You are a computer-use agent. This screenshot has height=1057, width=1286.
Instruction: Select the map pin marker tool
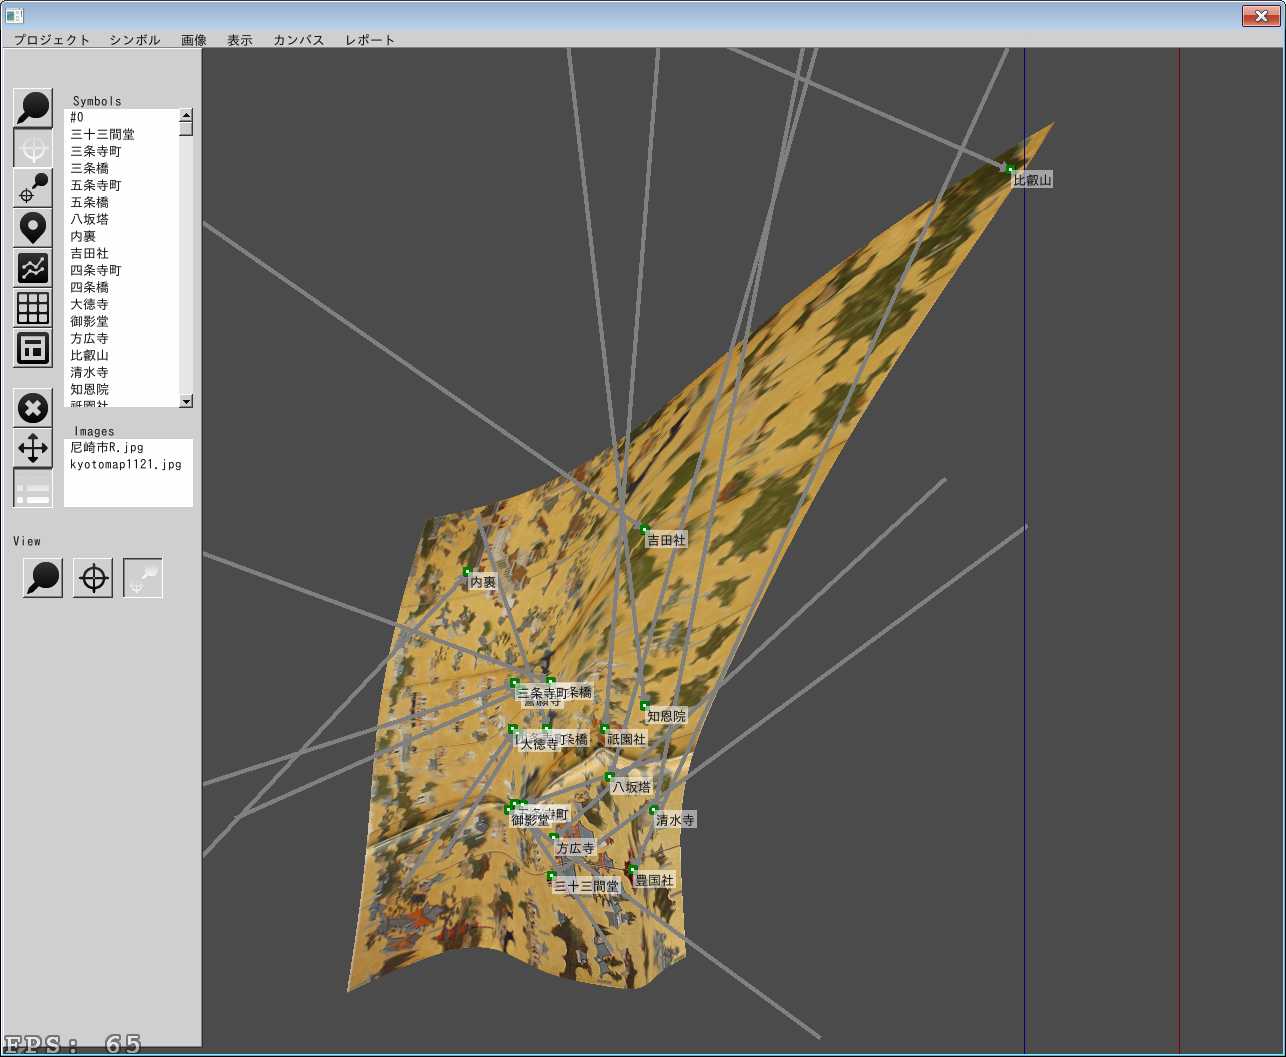tap(33, 228)
